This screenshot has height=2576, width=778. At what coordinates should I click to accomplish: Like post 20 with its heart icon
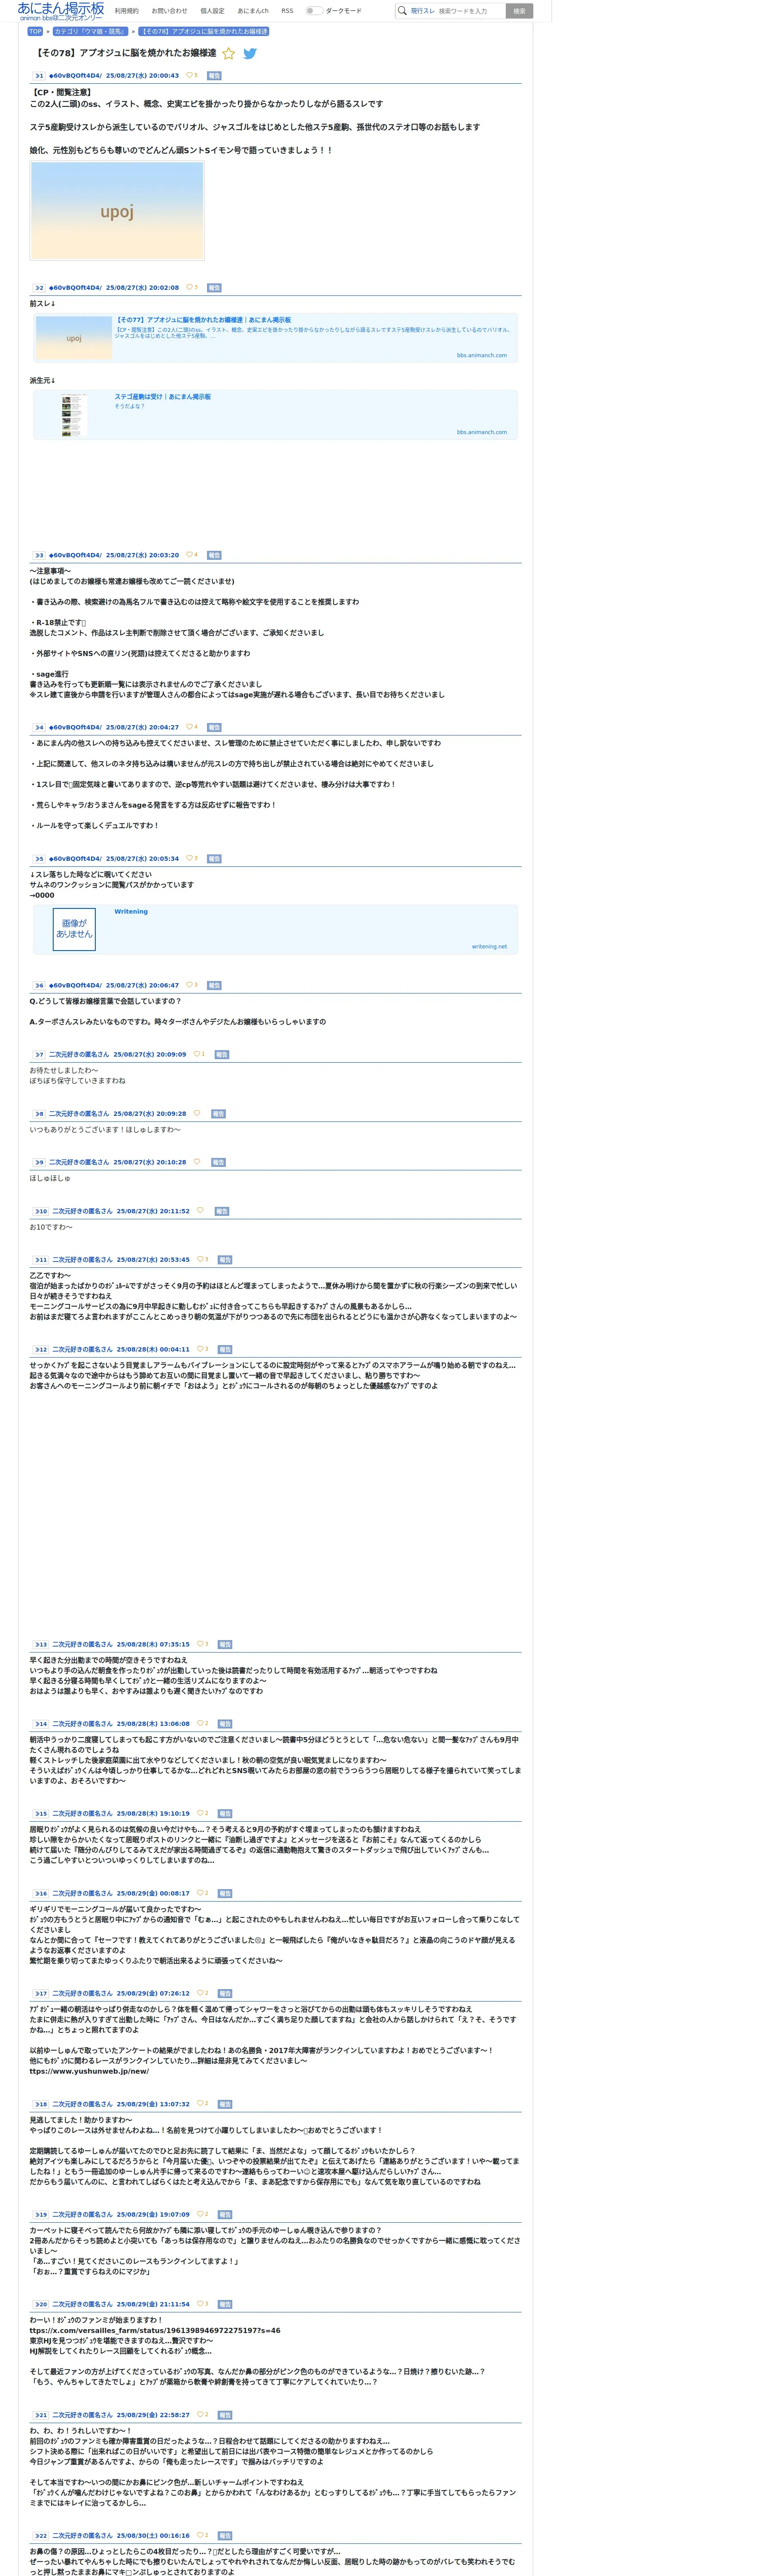[200, 2304]
